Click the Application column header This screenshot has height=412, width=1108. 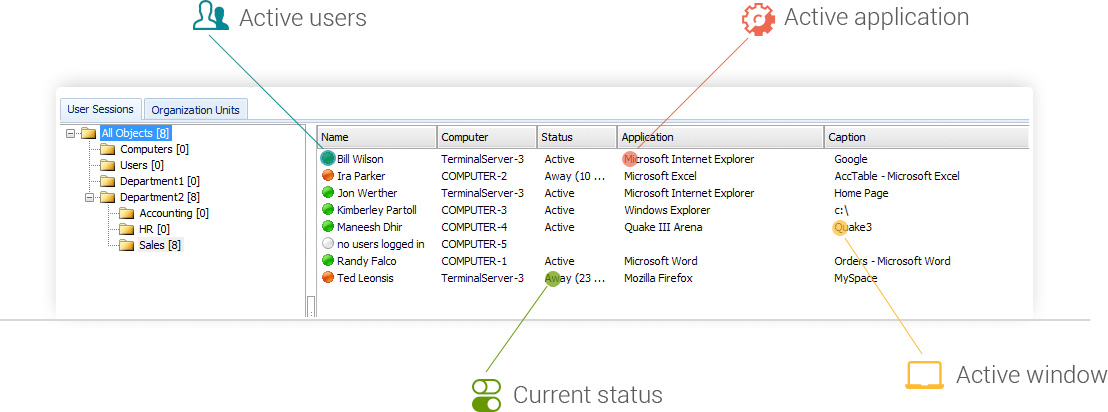tap(719, 137)
